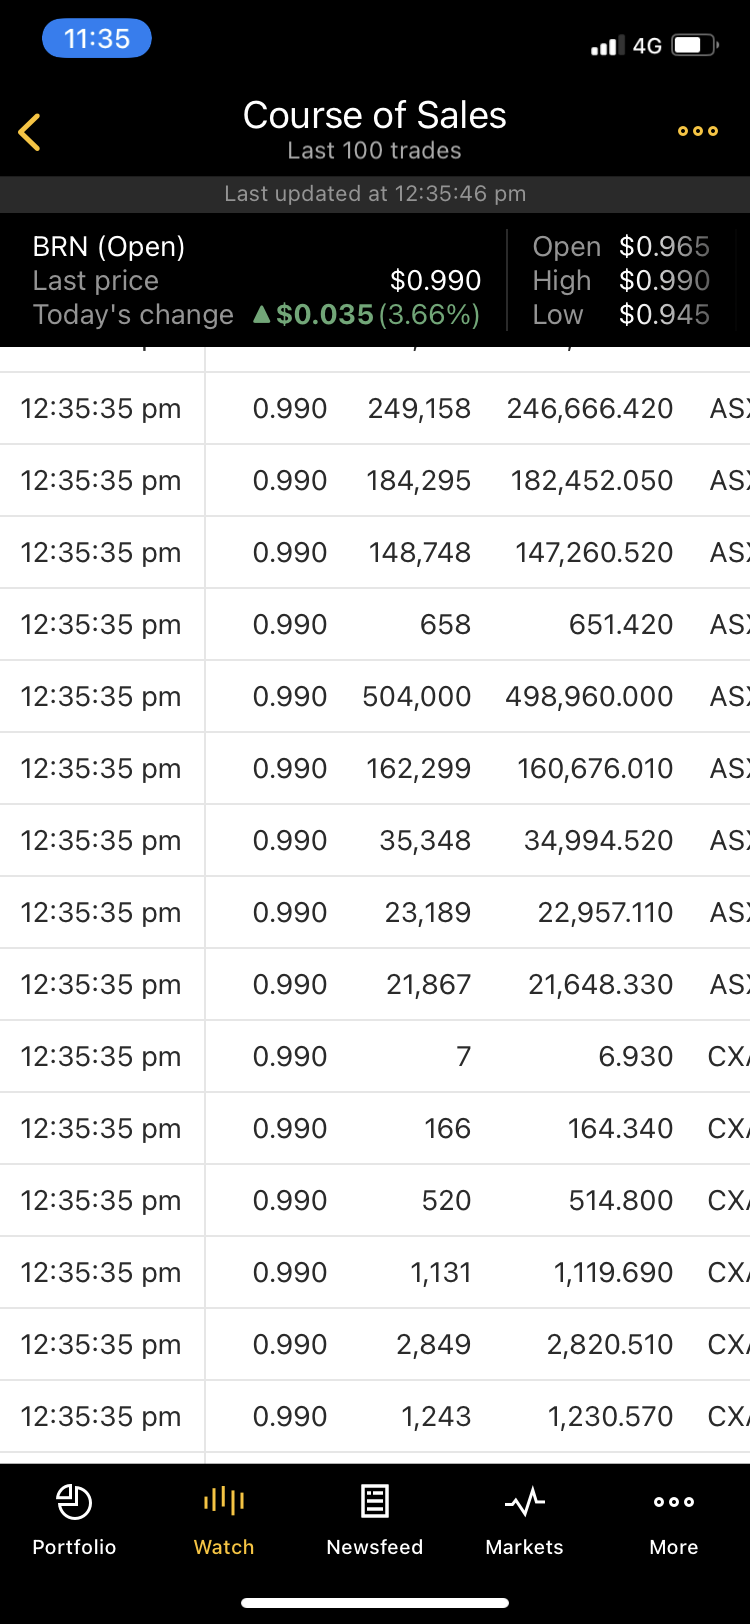Tap the Markets pulse icon
The height and width of the screenshot is (1624, 750).
524,1501
